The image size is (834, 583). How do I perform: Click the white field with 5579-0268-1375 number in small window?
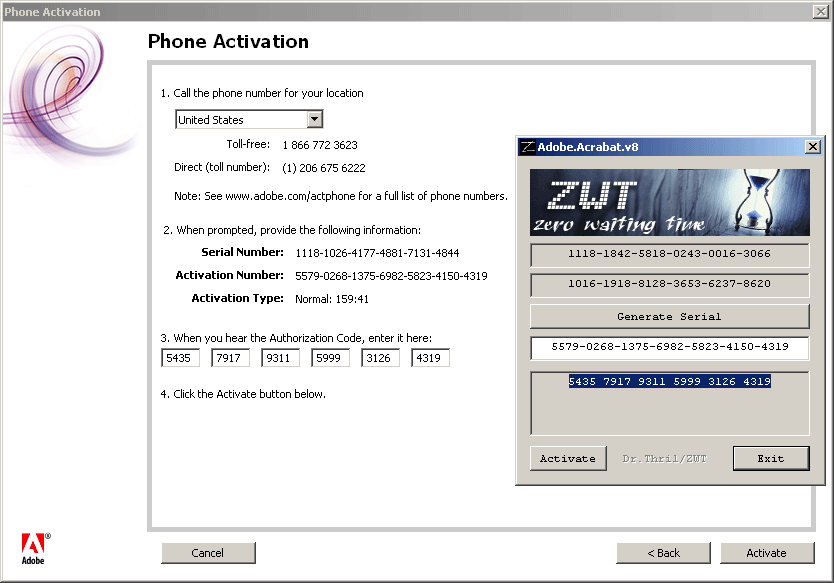(670, 347)
